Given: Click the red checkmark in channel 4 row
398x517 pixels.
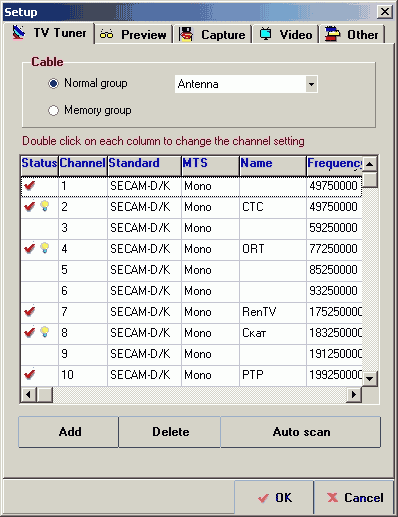Looking at the screenshot, I should 30,248.
